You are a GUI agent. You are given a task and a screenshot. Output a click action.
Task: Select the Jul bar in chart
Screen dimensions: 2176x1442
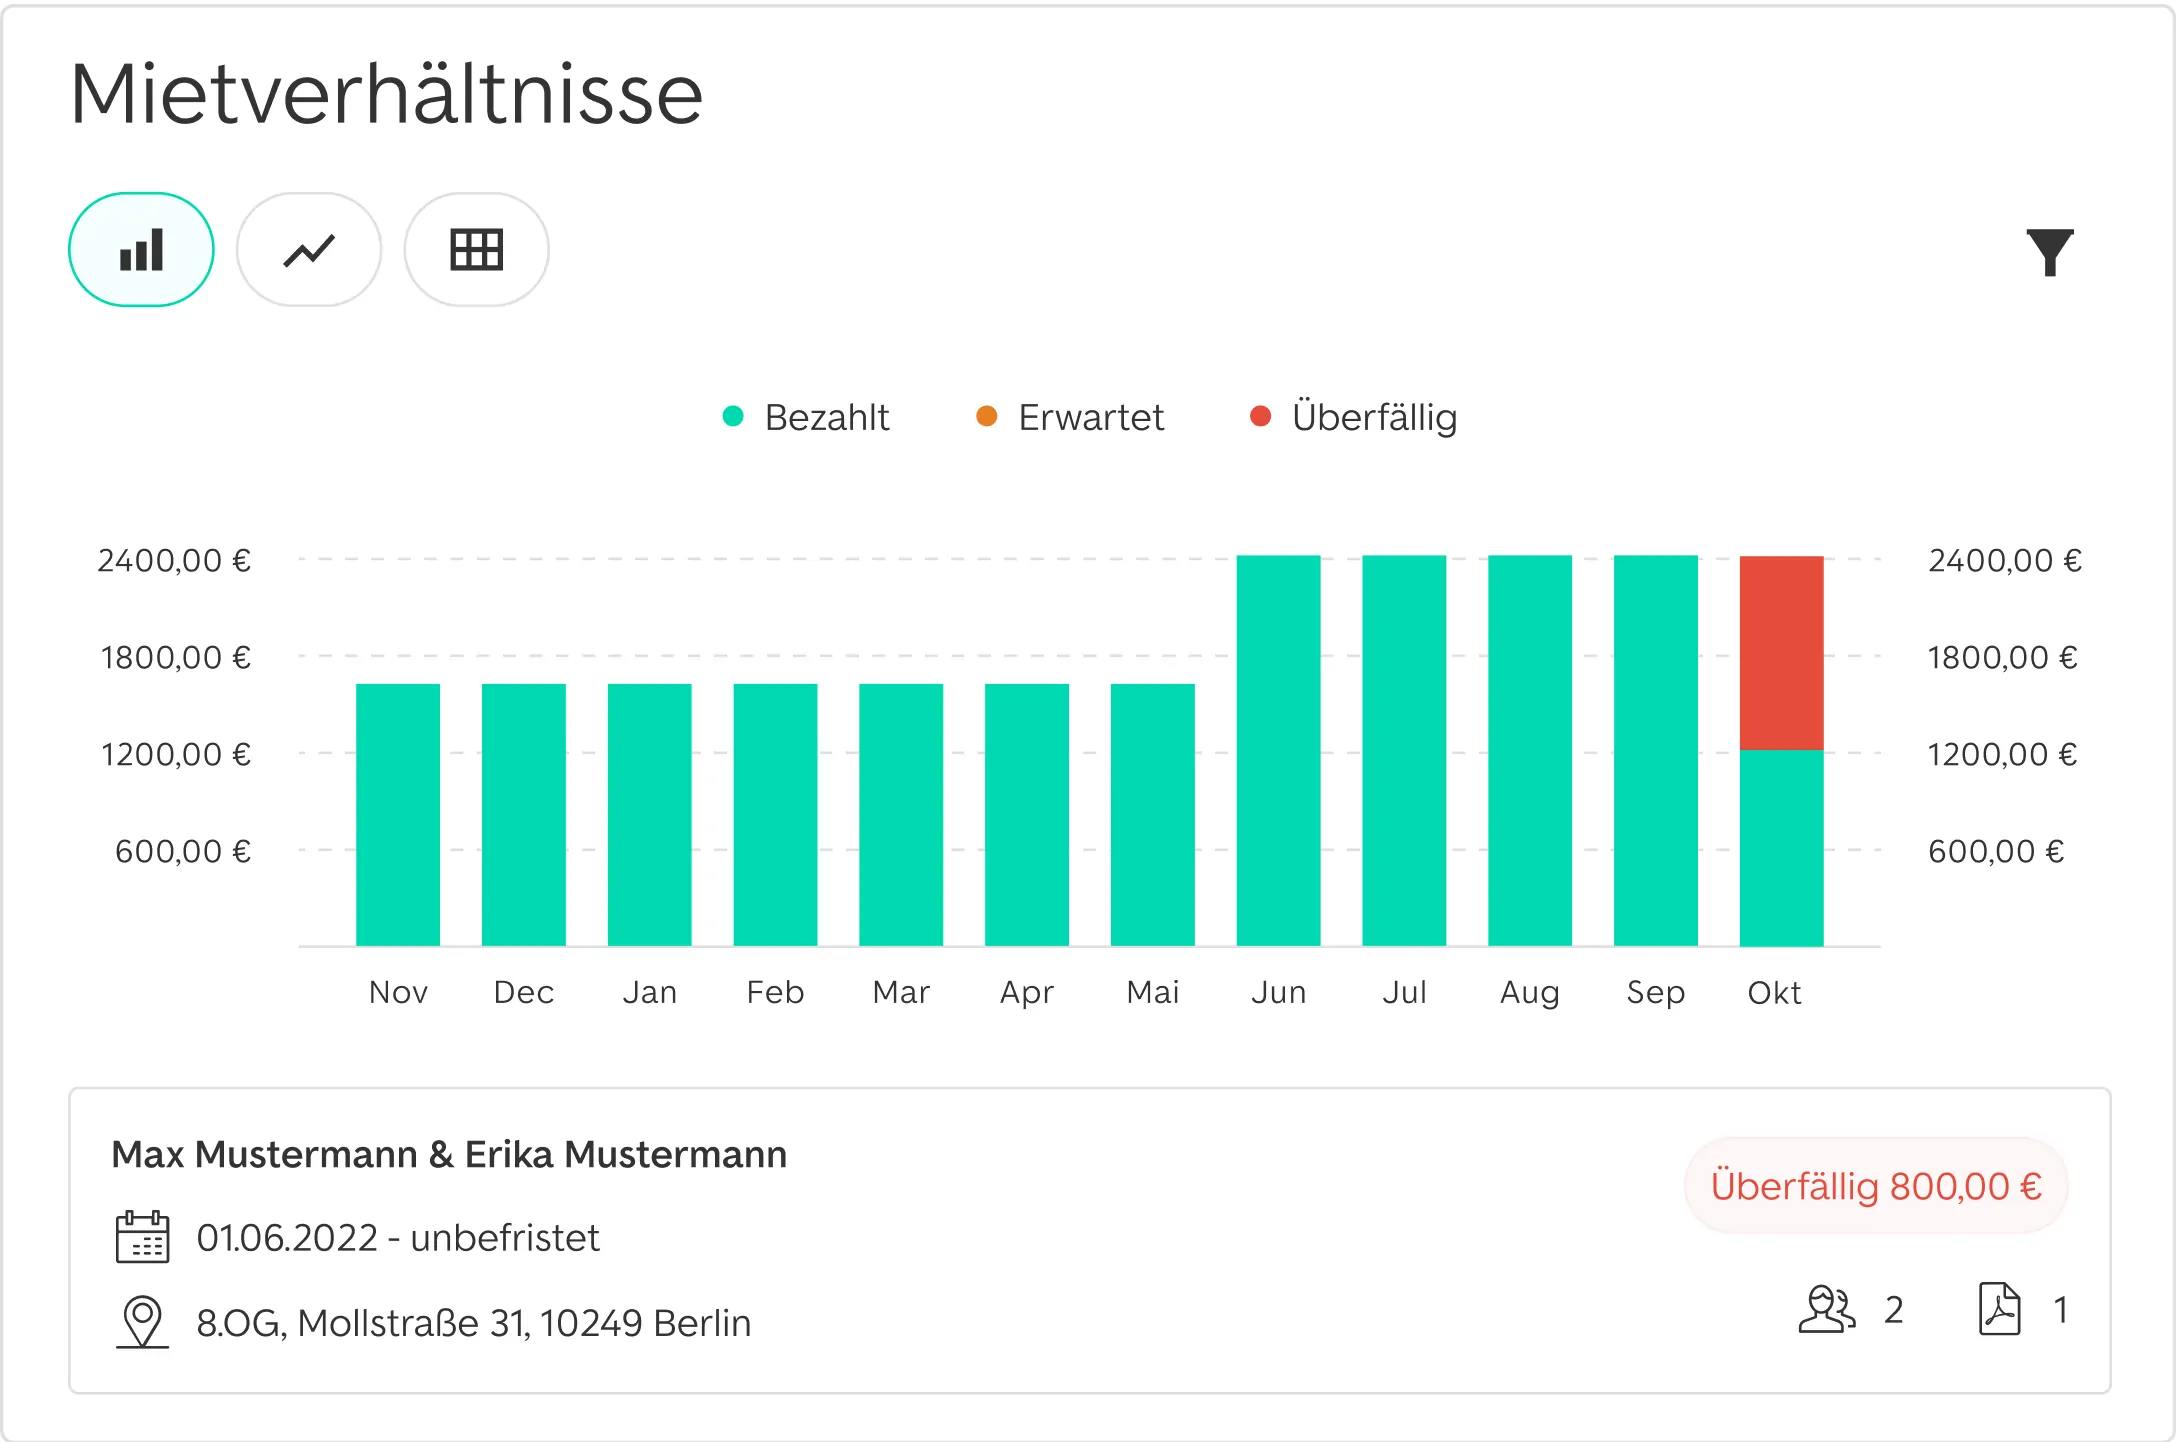[1404, 750]
